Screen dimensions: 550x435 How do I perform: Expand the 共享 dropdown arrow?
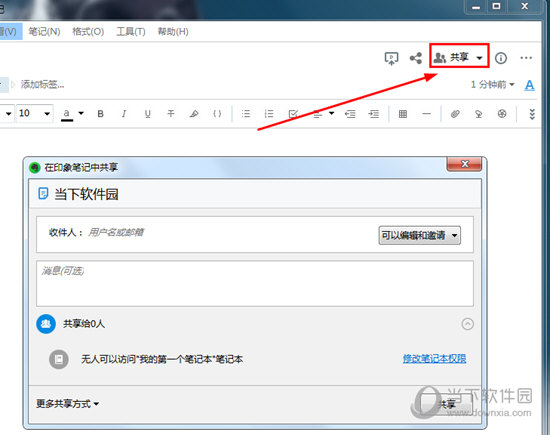click(x=479, y=58)
